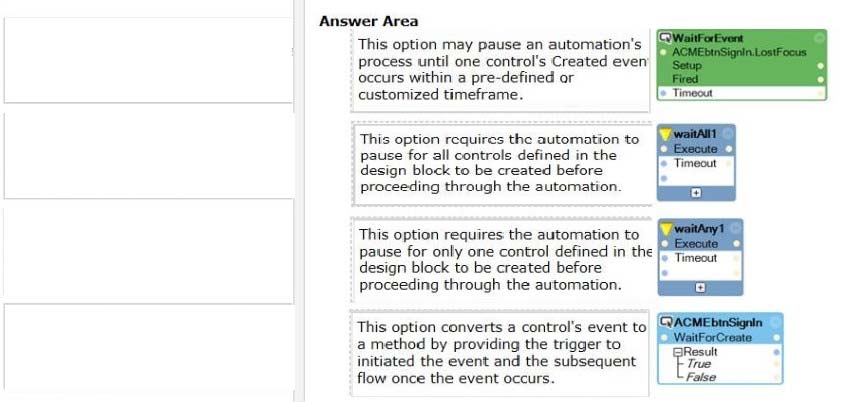This screenshot has height=402, width=843.
Task: Select the Setup output port of WaitForEvent
Action: pyautogui.click(x=820, y=66)
